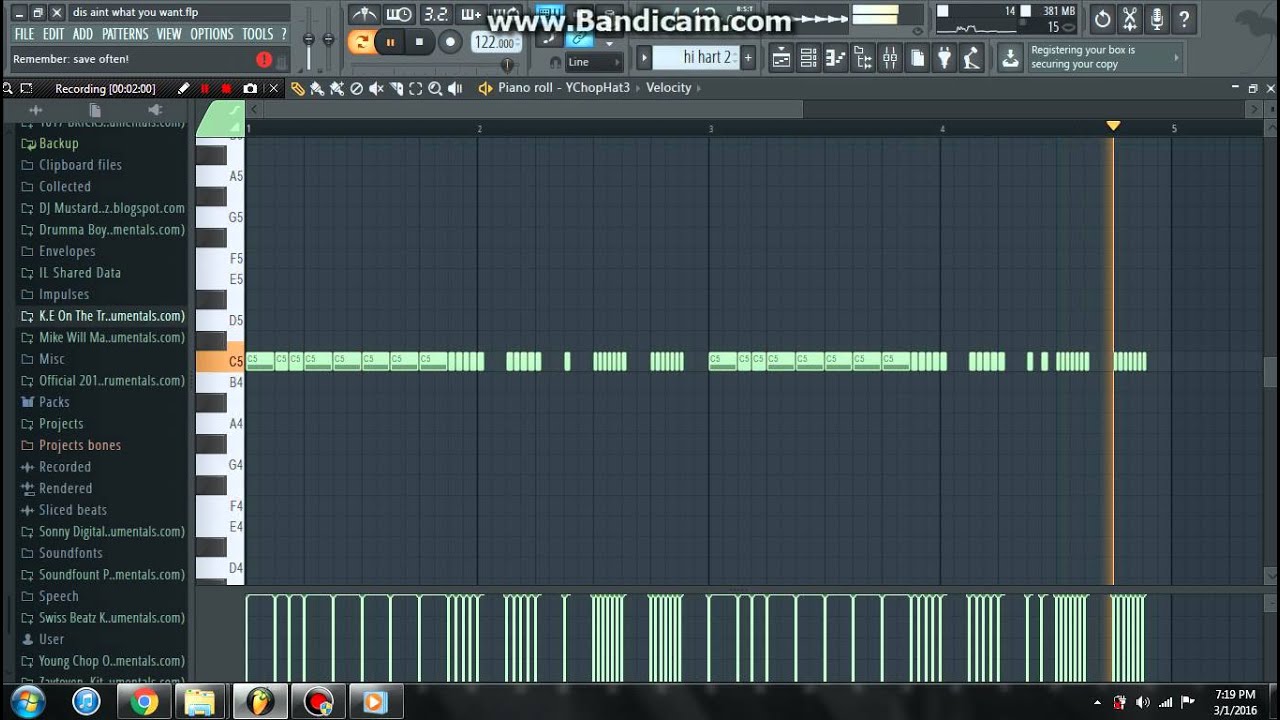The width and height of the screenshot is (1280, 720).
Task: Click the Registering your box news text
Action: [1083, 57]
